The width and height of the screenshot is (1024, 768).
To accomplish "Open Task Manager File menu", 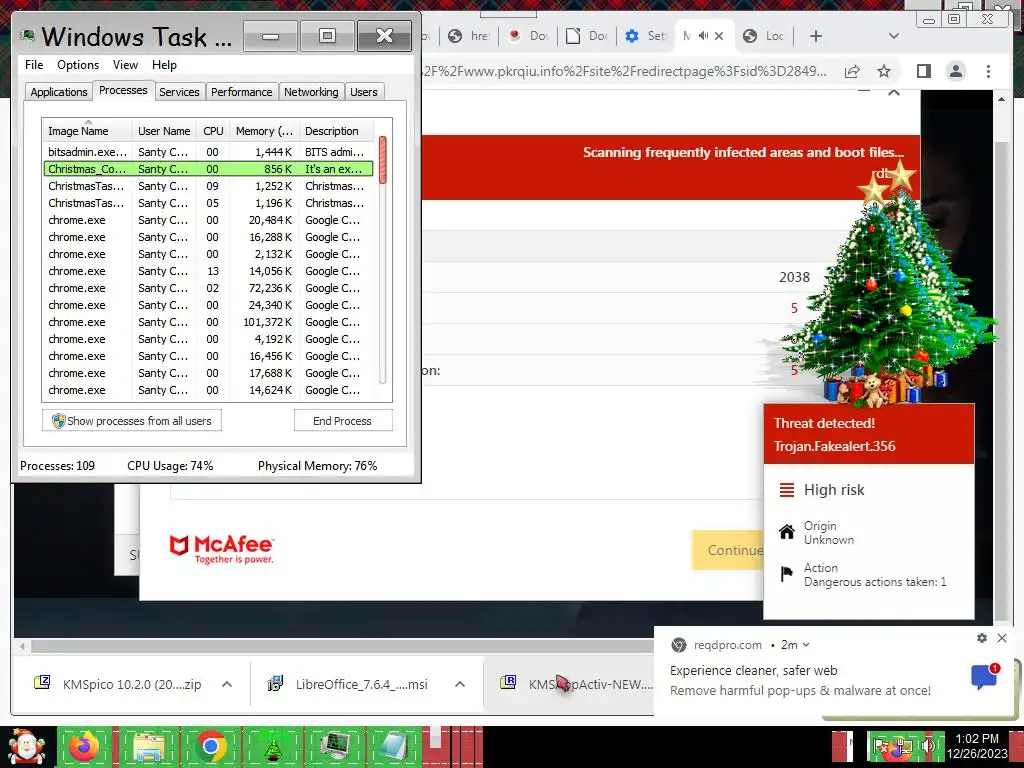I will [34, 65].
